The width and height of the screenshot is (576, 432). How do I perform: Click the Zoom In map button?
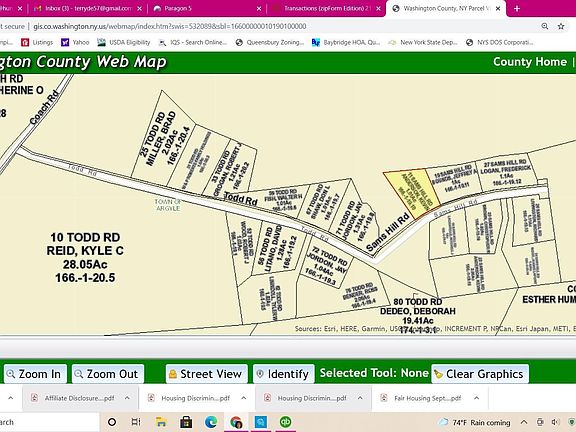(x=35, y=374)
